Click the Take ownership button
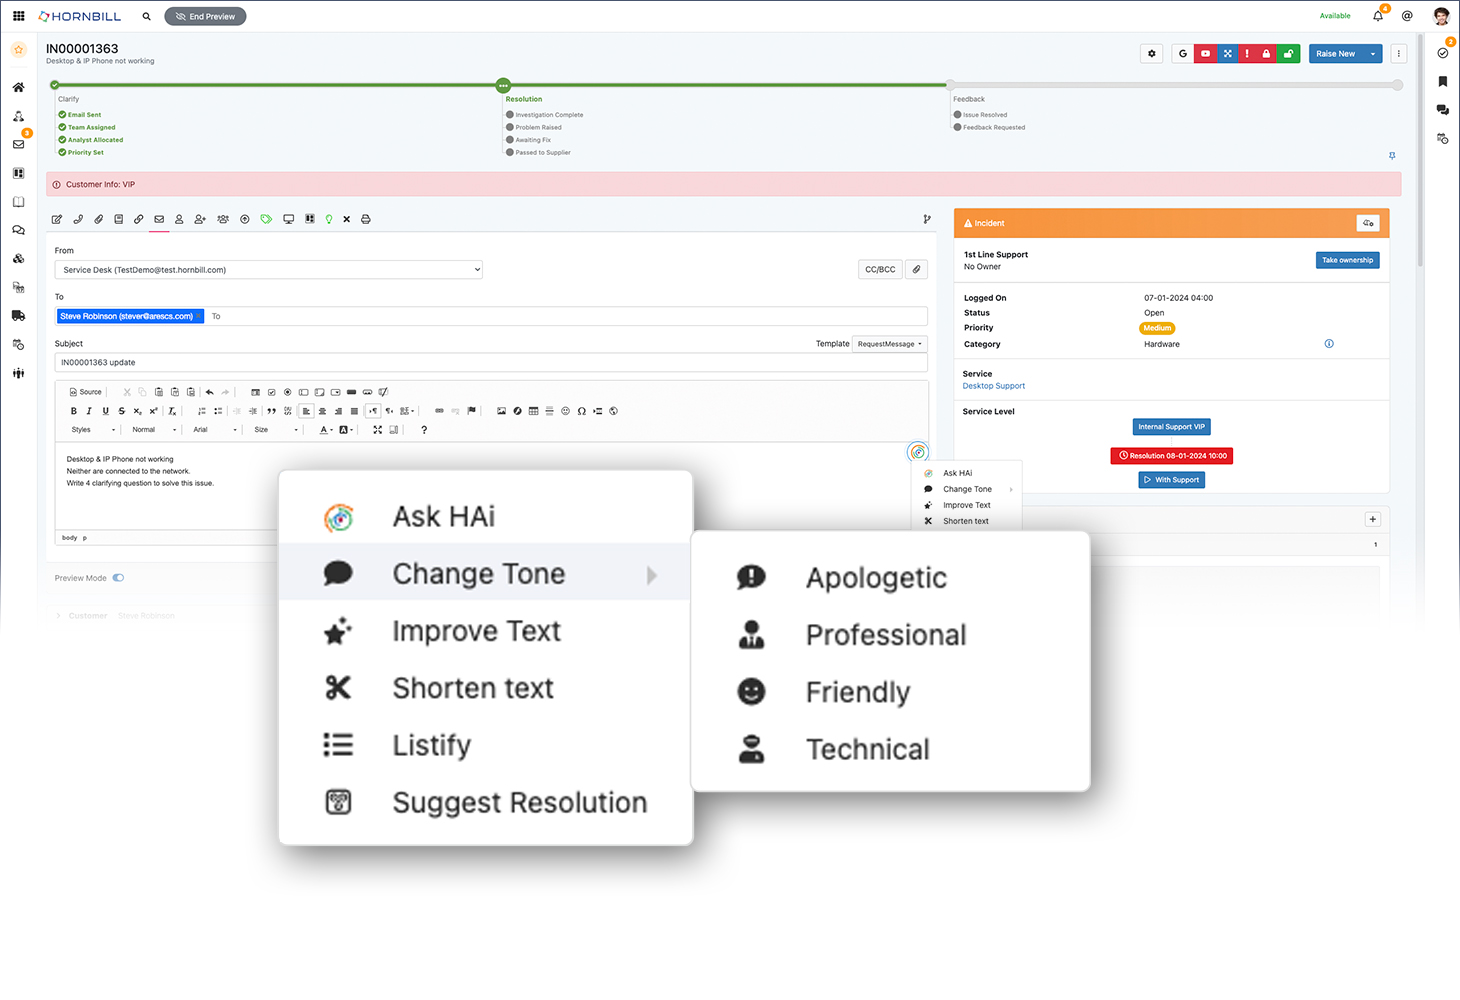Screen dimensions: 1460x1000 pyautogui.click(x=1347, y=259)
